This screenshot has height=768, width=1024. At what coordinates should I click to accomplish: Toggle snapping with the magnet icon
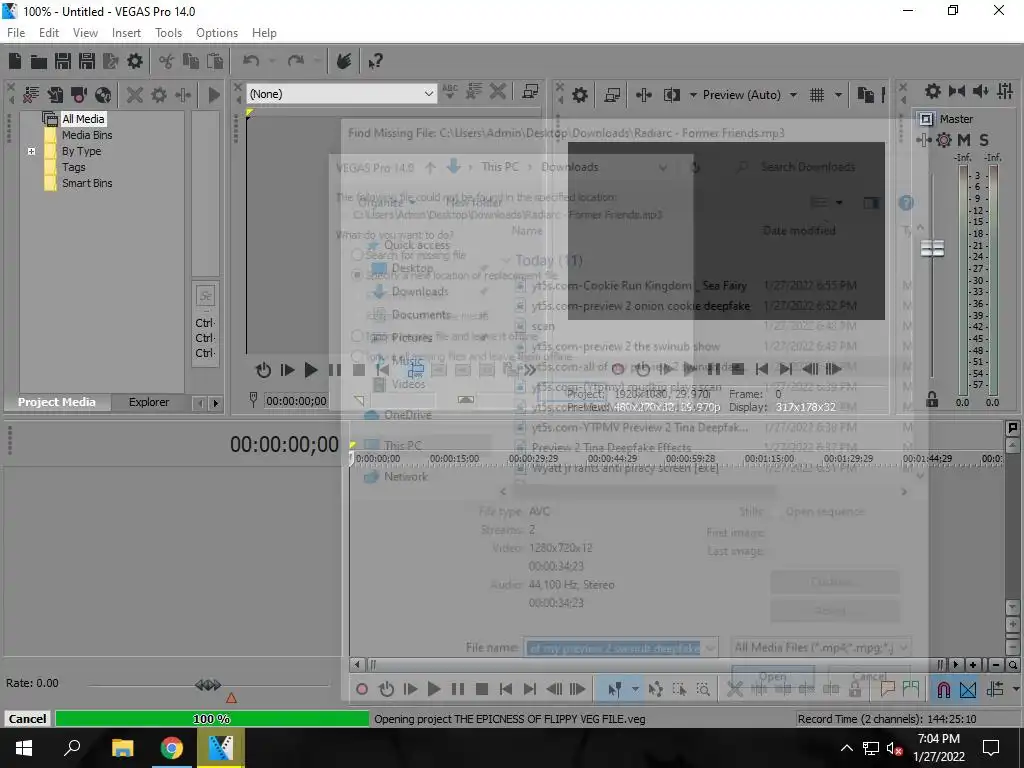944,689
